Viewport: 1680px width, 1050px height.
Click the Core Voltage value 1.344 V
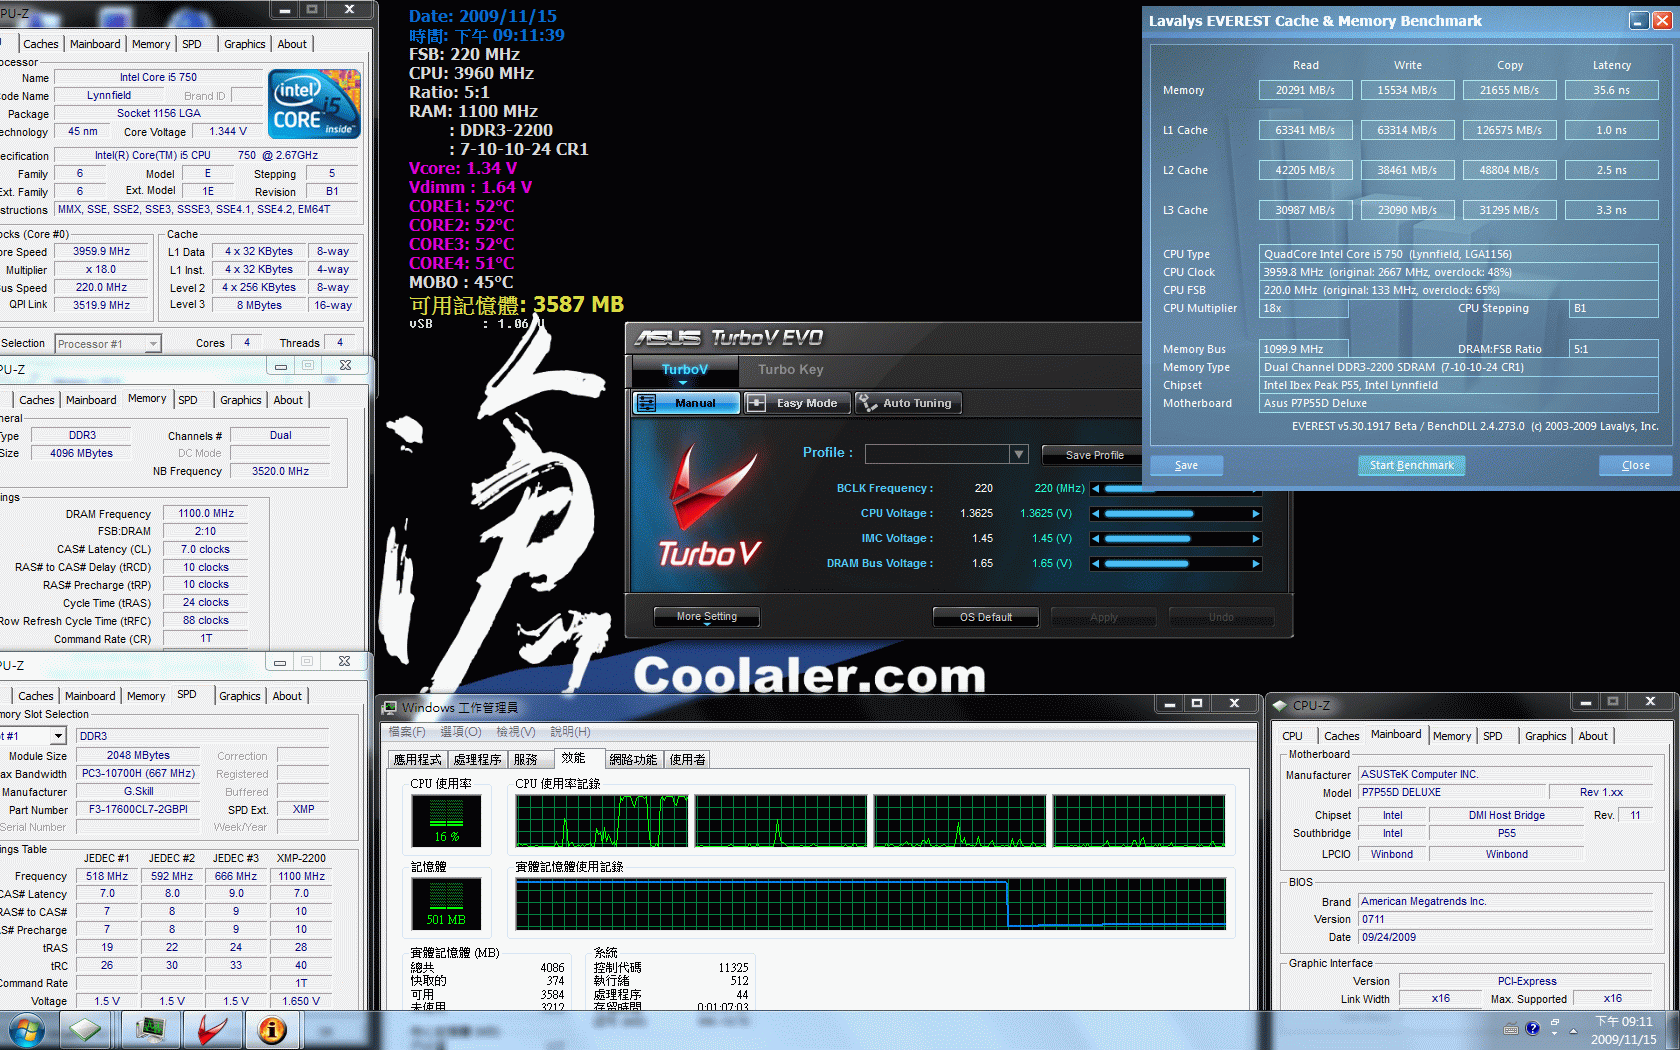click(x=229, y=131)
